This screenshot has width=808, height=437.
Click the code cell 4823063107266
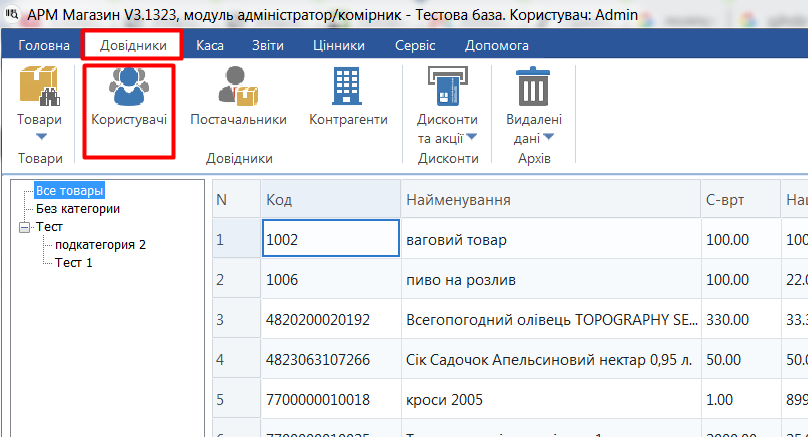(x=331, y=359)
